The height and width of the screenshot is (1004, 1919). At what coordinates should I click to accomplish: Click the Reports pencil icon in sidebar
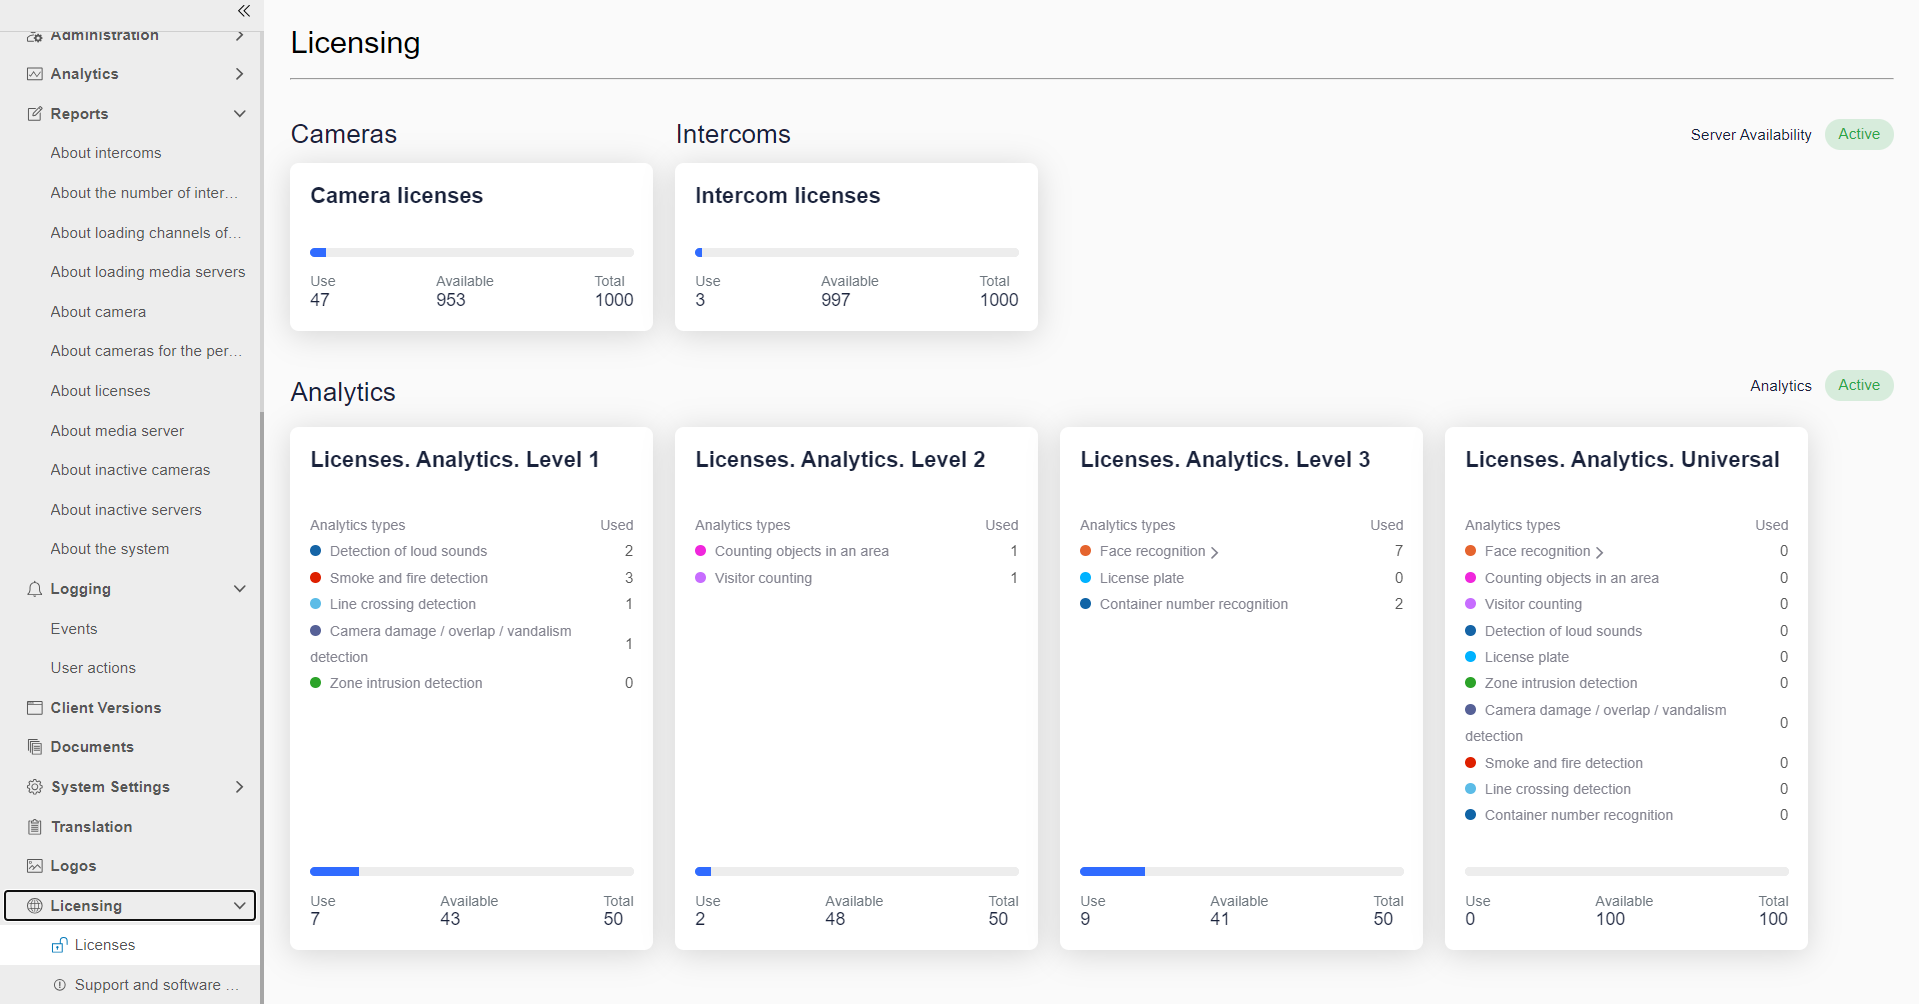pos(35,114)
